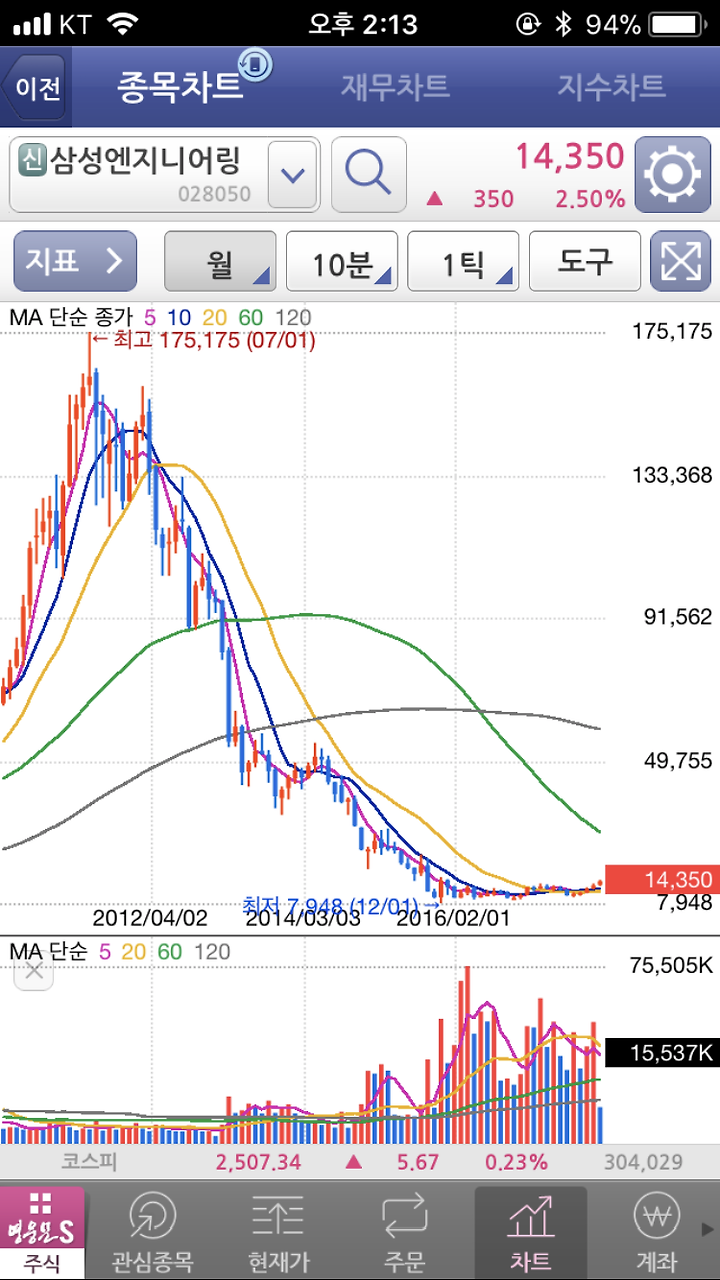720x1280 pixels.
Task: Select the price MA 120 gray legend
Action: point(292,318)
